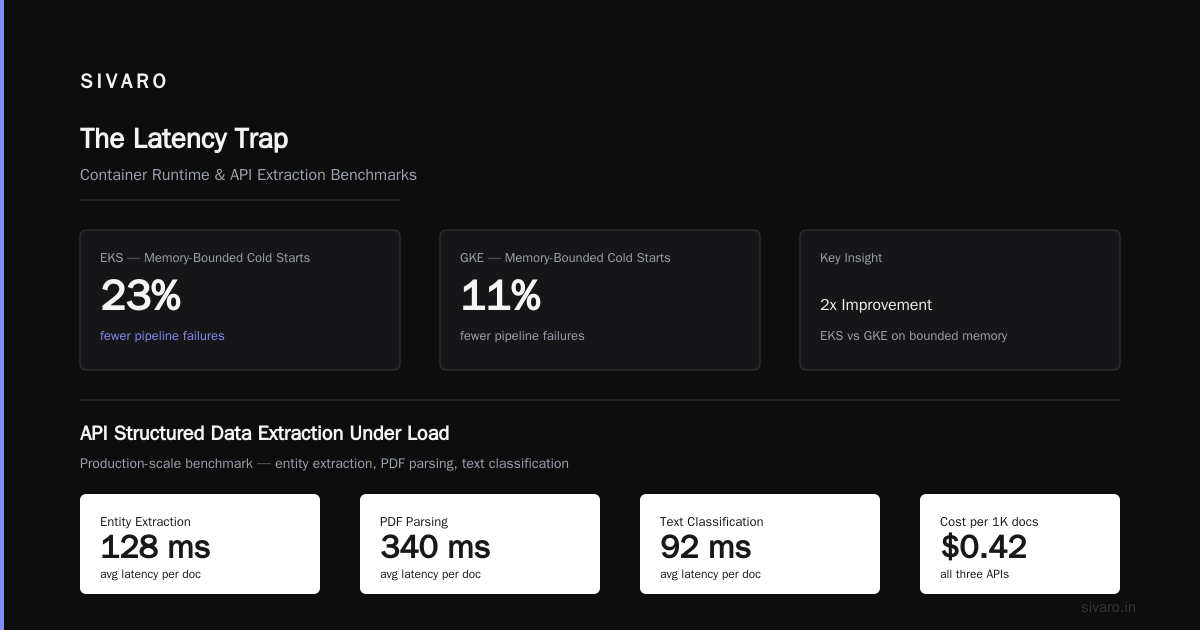The height and width of the screenshot is (630, 1200).
Task: Click 'EKS vs GKE on bounded memory'
Action: pos(913,336)
